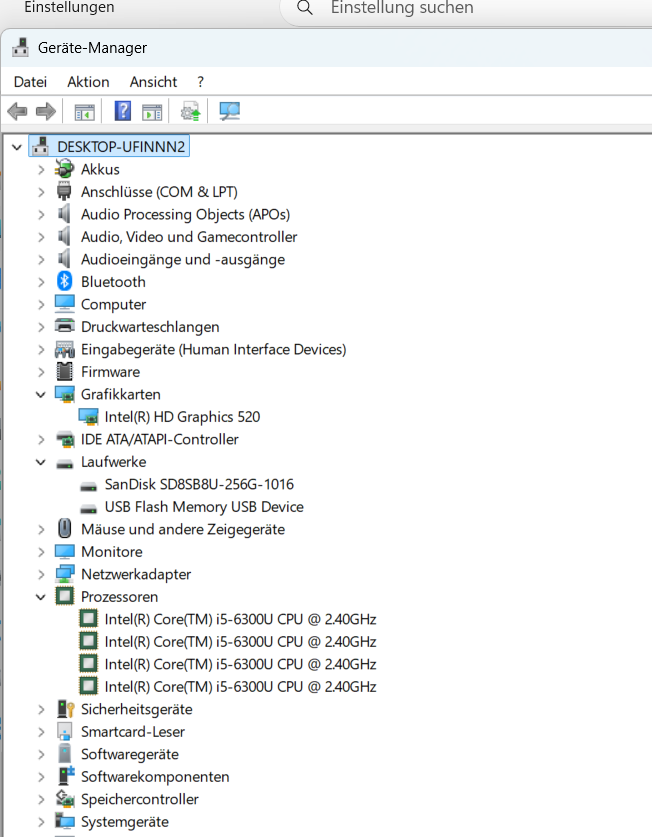The image size is (652, 837).
Task: Click the Netzwerkadapter network icon
Action: [x=65, y=574]
